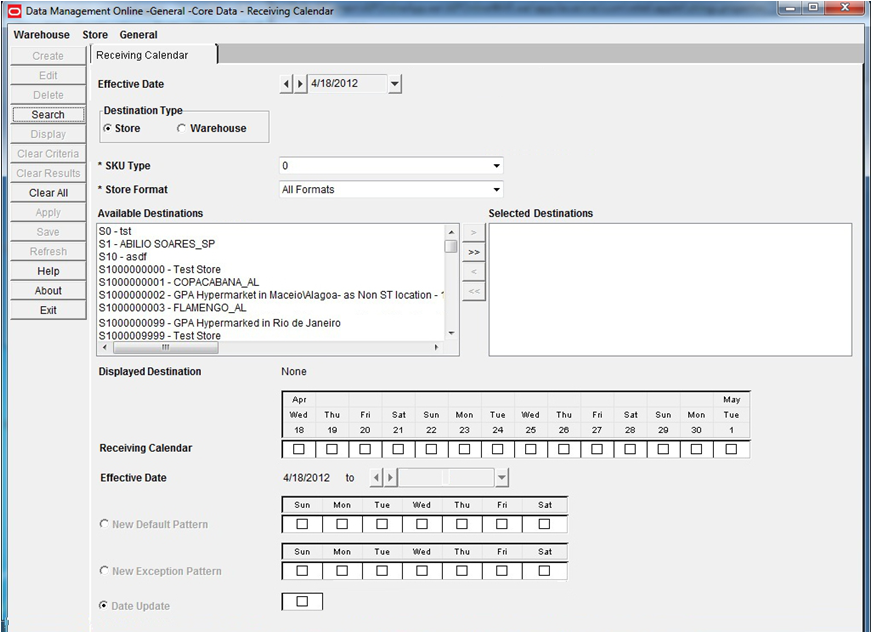Step end Effective Date forward
871x632 pixels.
[391, 478]
